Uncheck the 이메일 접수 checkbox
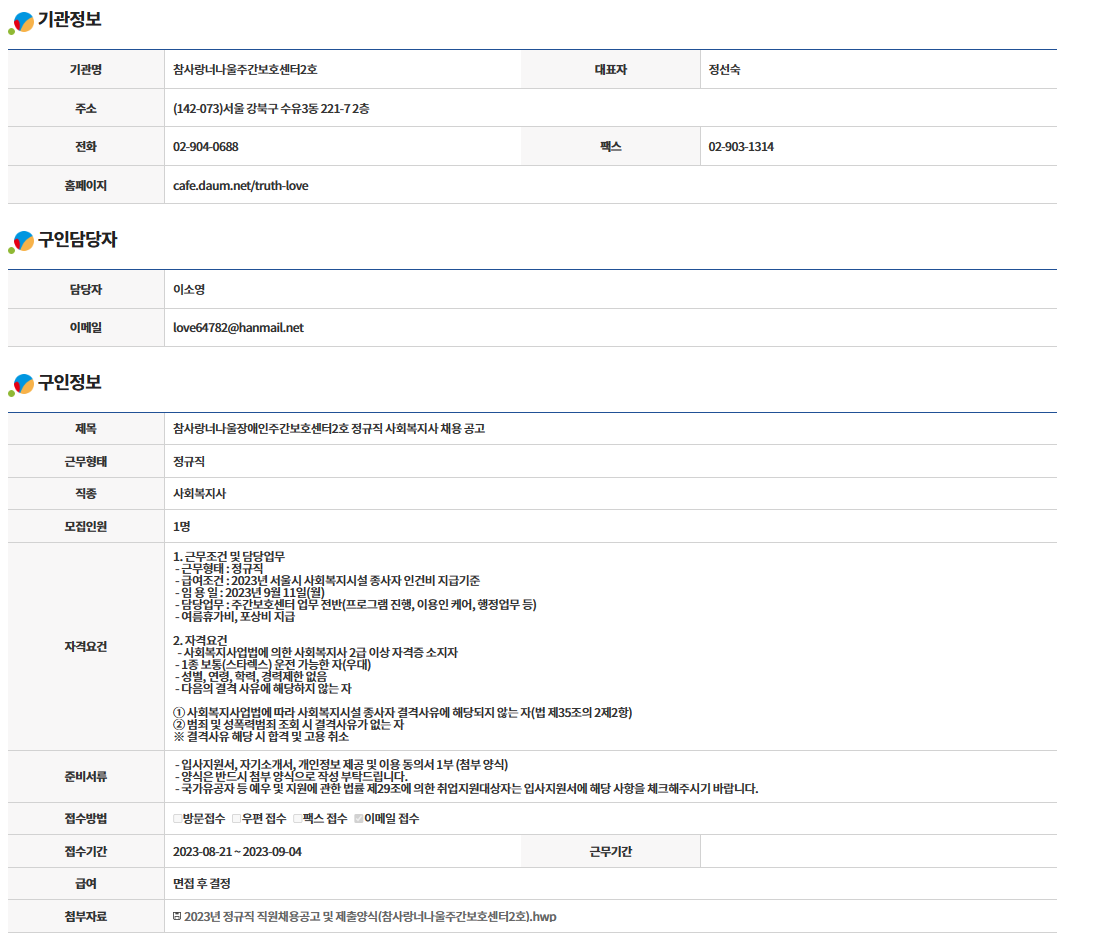 [359, 819]
